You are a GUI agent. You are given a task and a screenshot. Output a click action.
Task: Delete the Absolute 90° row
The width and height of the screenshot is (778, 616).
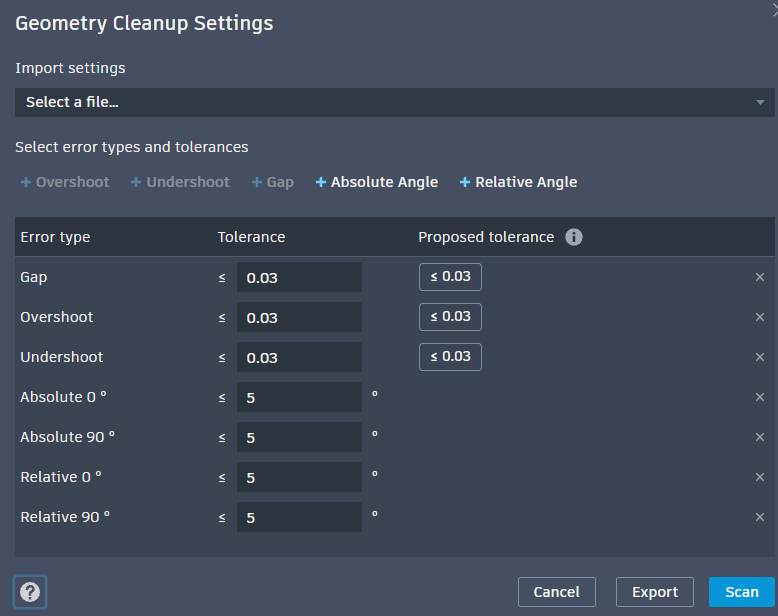760,437
